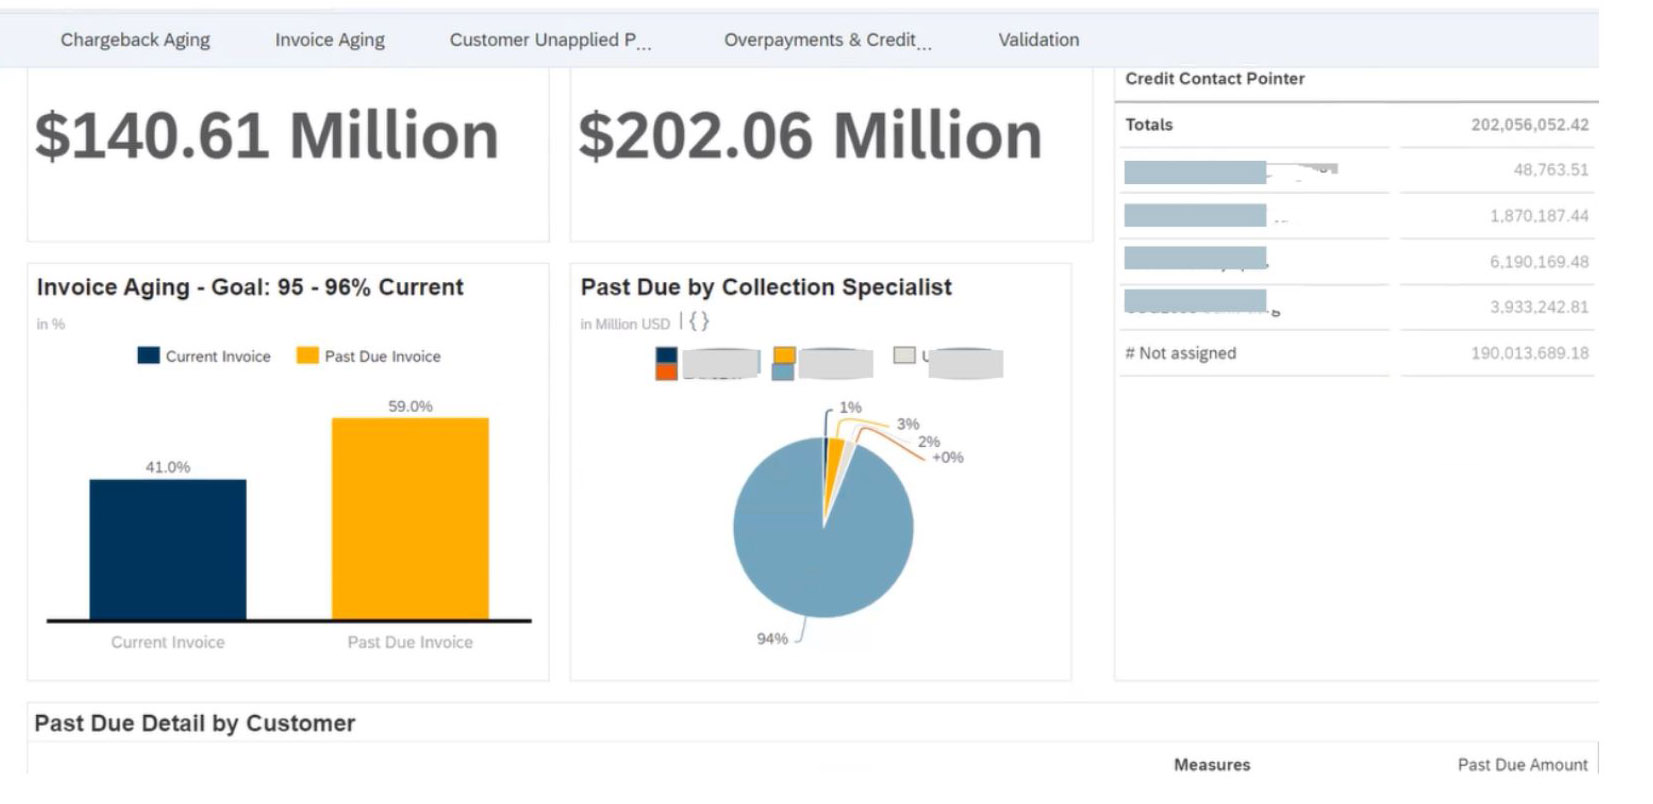The image size is (1653, 804).
Task: Click the 1% pie label
Action: [x=850, y=407]
